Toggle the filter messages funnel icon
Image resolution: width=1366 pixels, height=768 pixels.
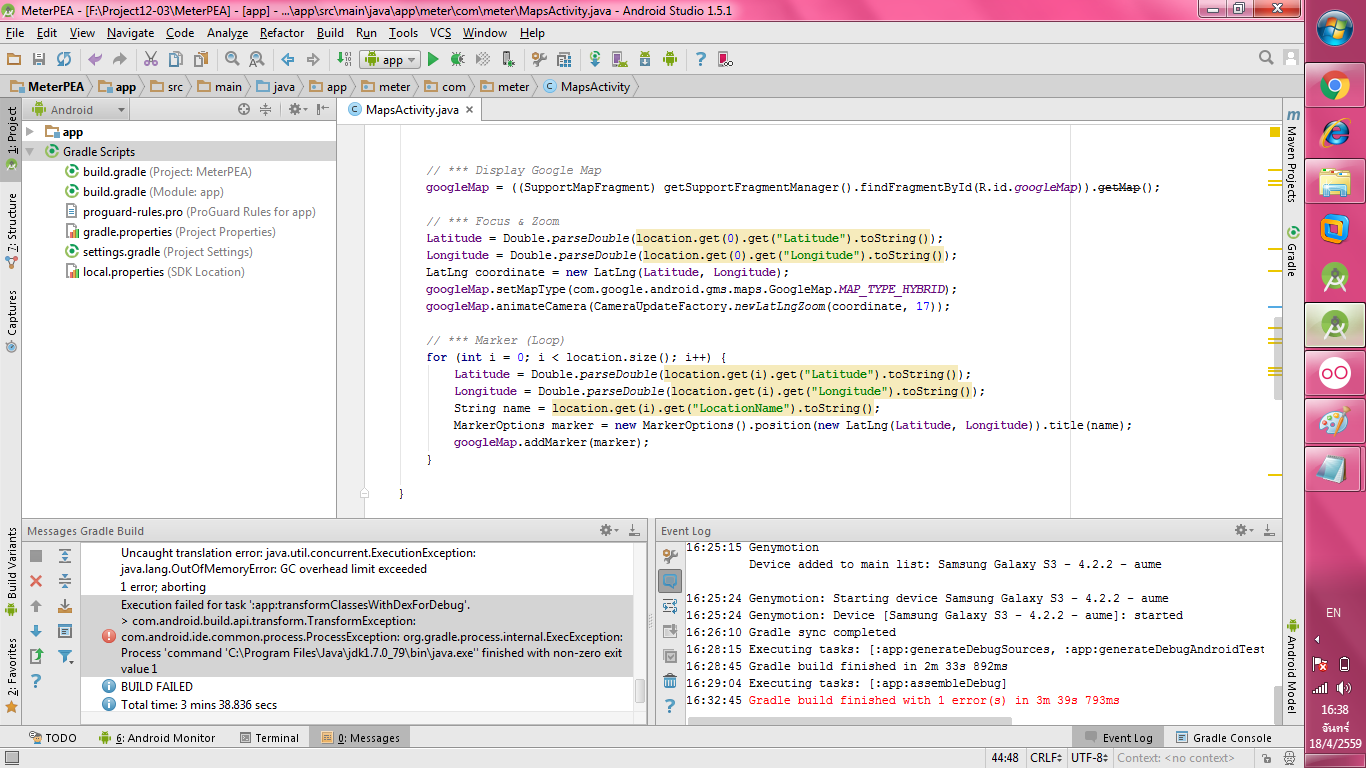(x=65, y=657)
